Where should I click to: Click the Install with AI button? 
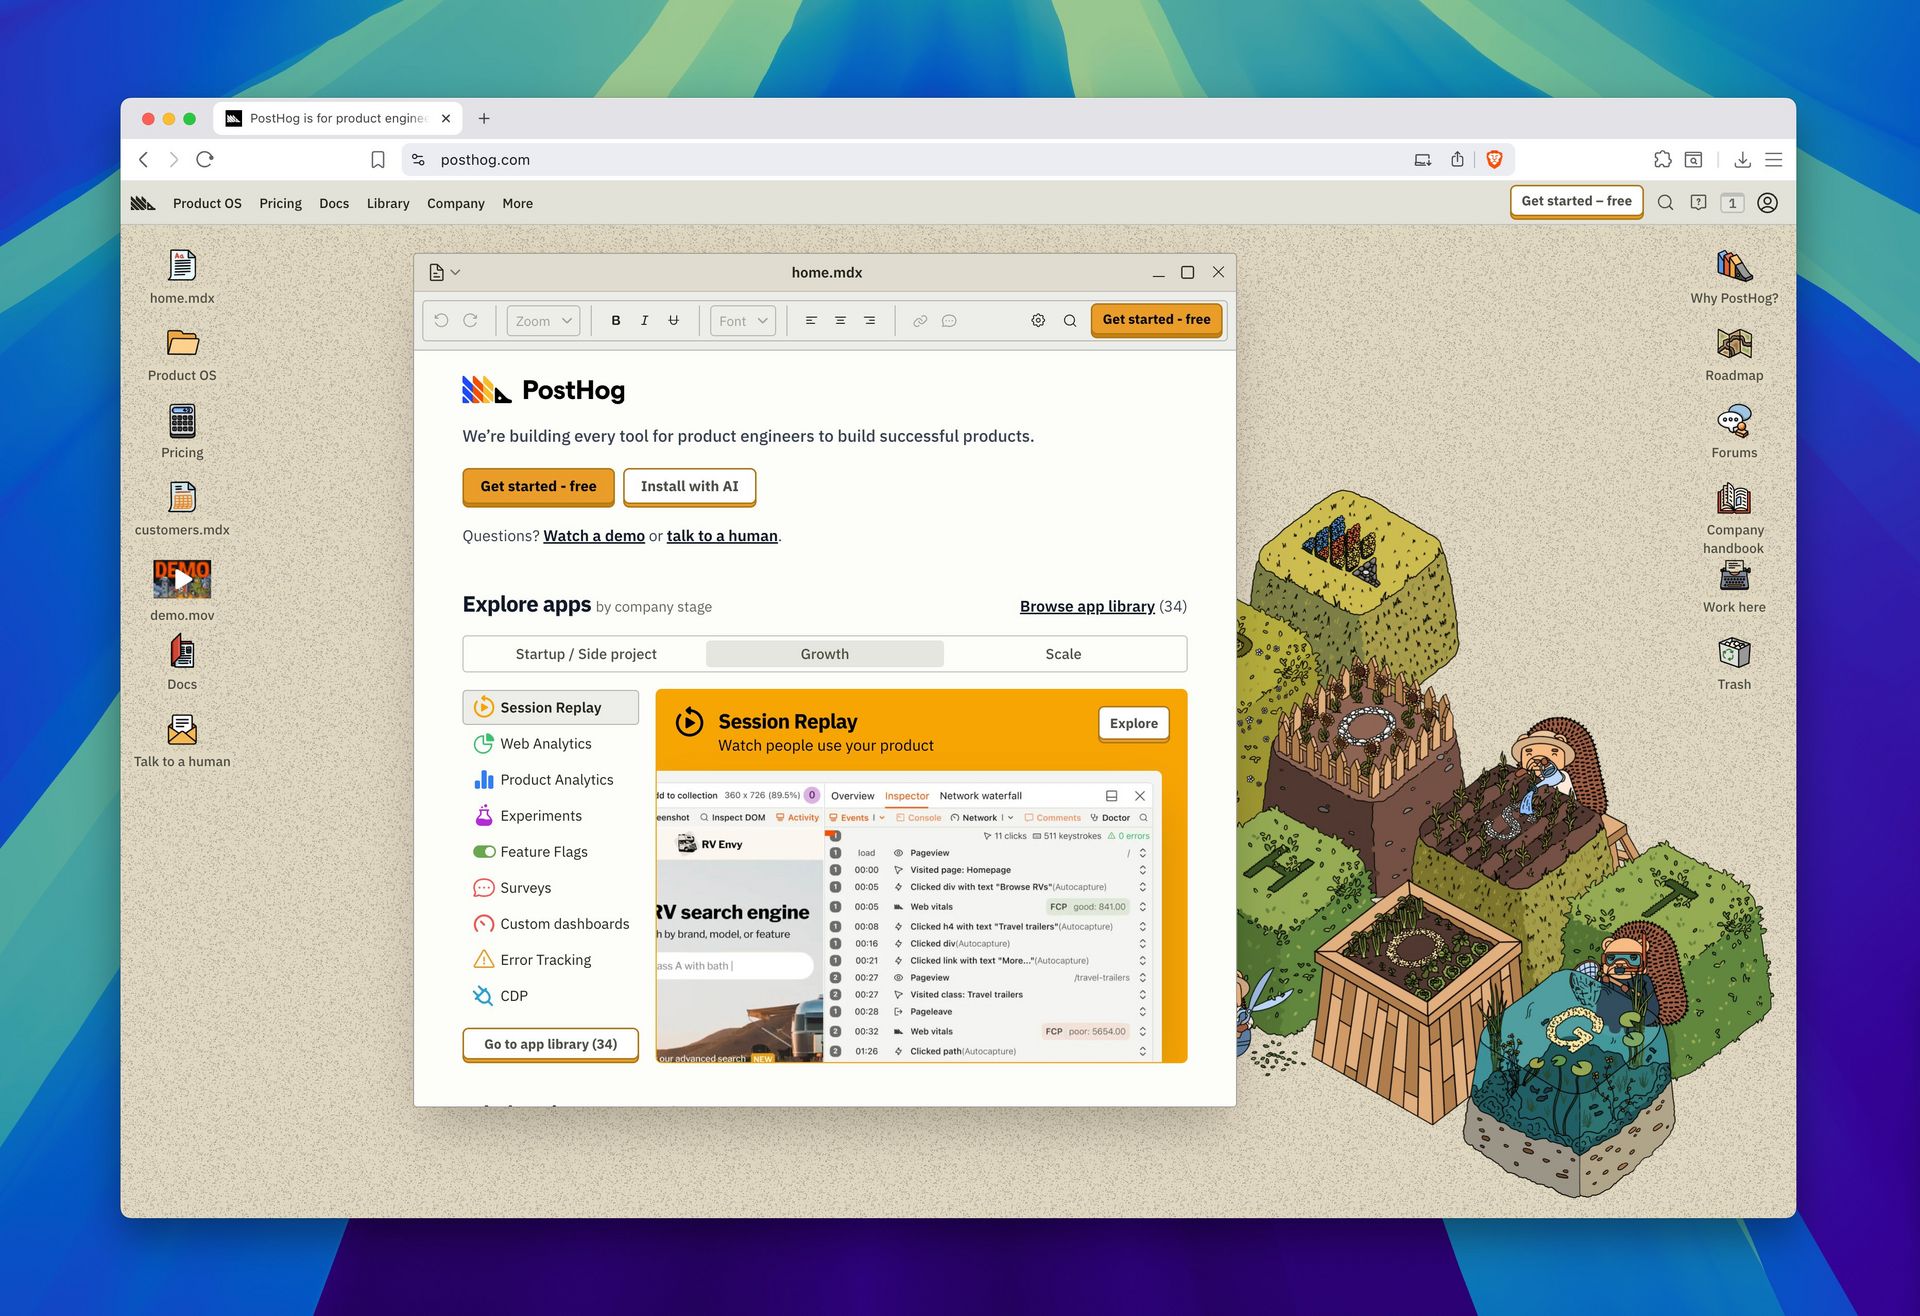click(689, 487)
